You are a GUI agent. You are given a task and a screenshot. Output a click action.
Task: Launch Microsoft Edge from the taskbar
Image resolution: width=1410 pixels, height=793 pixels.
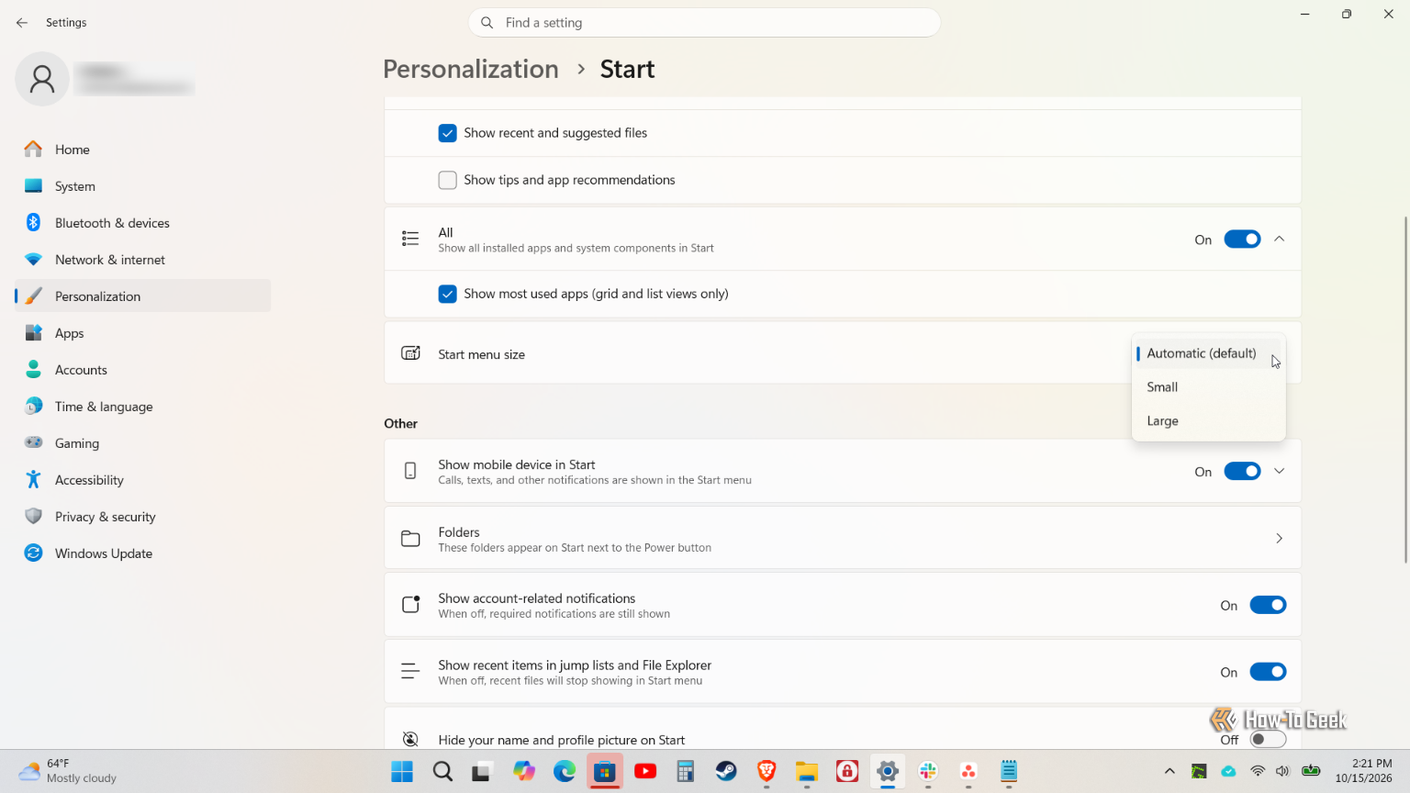564,771
